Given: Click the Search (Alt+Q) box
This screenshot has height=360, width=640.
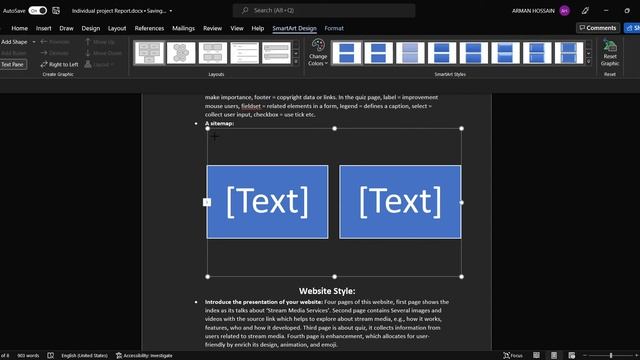Looking at the screenshot, I should click(x=324, y=11).
